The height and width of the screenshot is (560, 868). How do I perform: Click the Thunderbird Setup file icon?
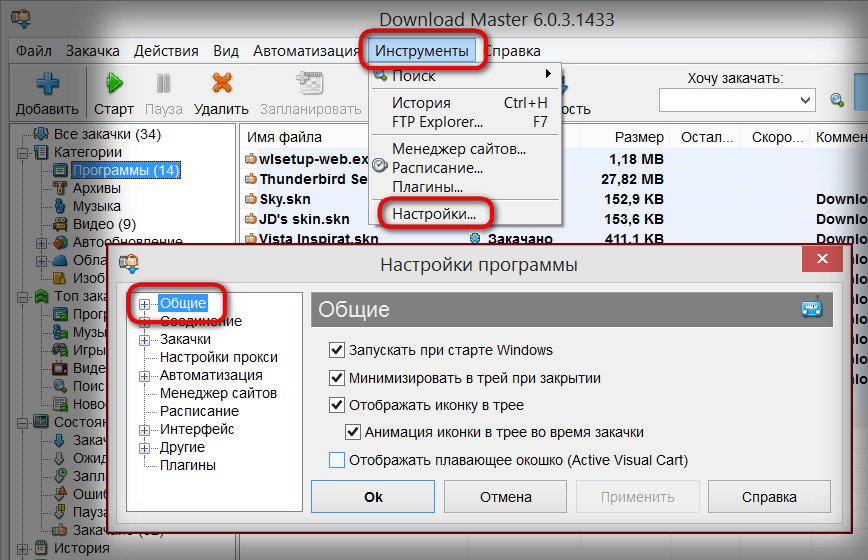point(251,179)
